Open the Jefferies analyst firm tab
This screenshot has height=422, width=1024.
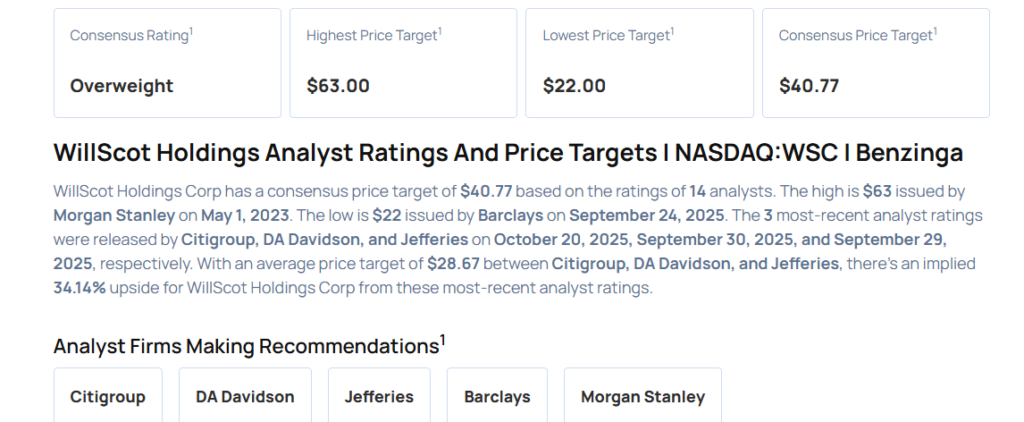[379, 396]
